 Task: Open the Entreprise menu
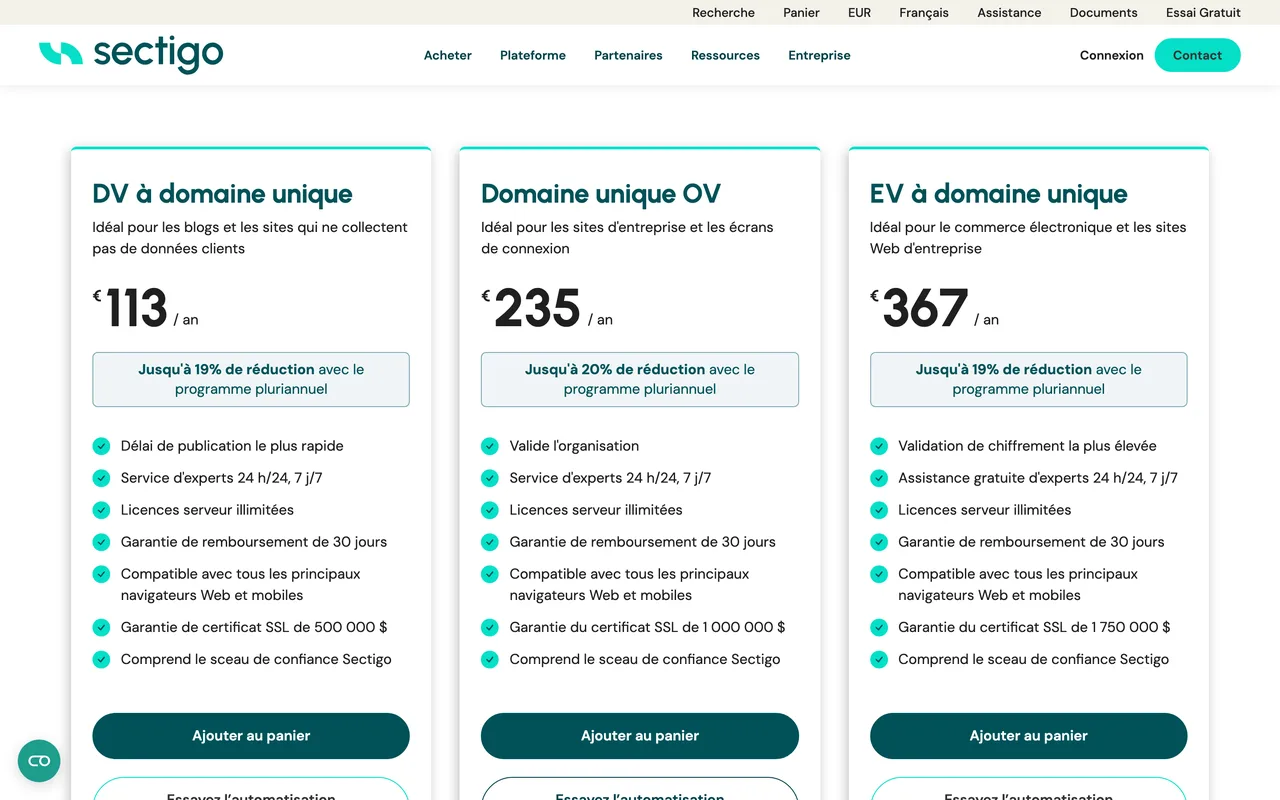pos(819,55)
